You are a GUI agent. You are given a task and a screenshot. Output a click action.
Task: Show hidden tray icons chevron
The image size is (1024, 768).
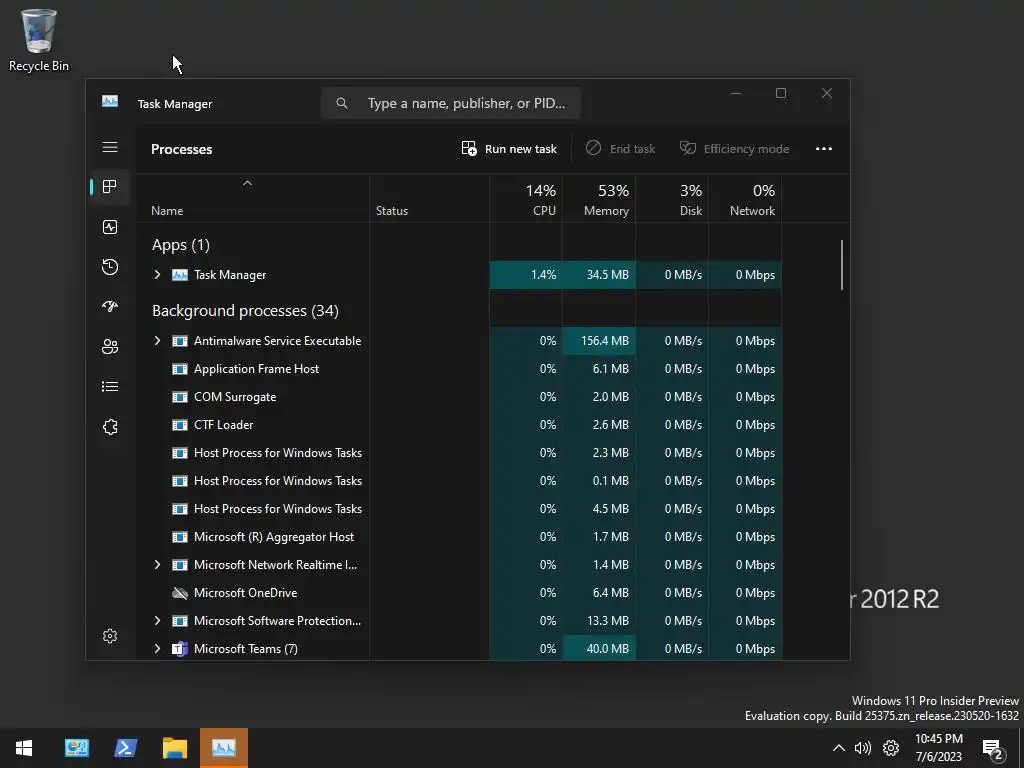tap(839, 748)
